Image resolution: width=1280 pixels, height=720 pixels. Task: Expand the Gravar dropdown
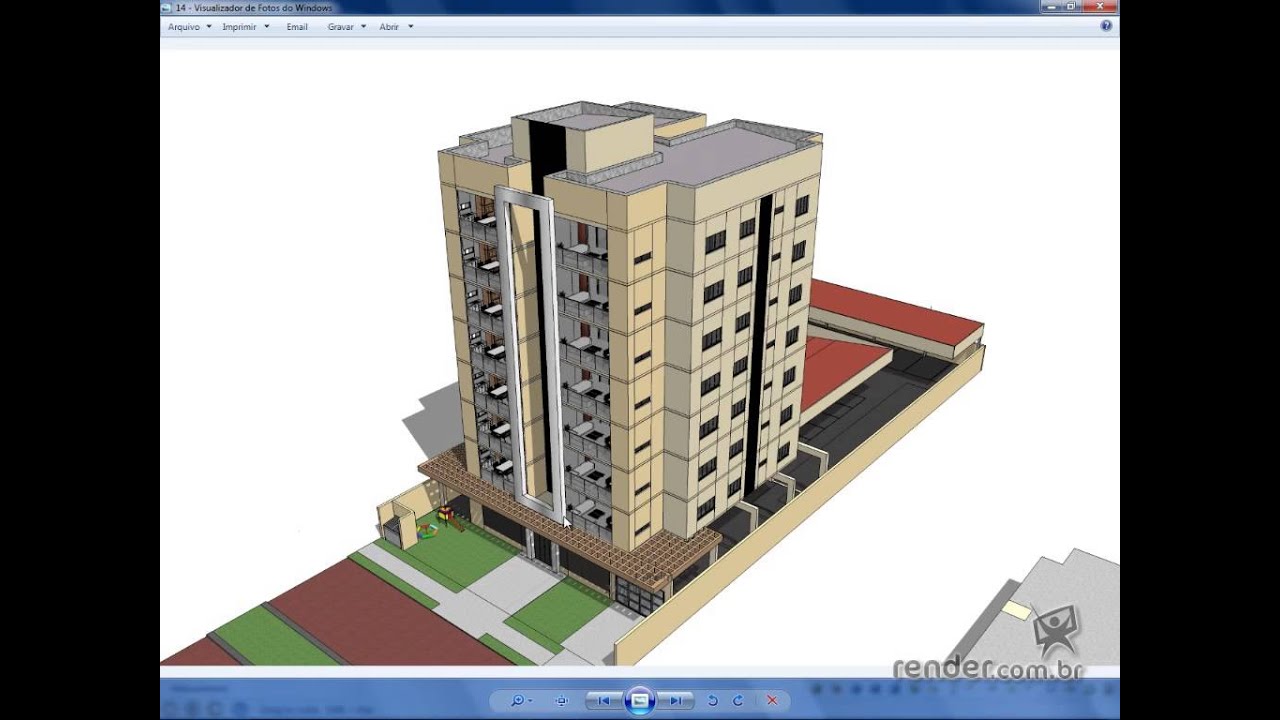(346, 27)
